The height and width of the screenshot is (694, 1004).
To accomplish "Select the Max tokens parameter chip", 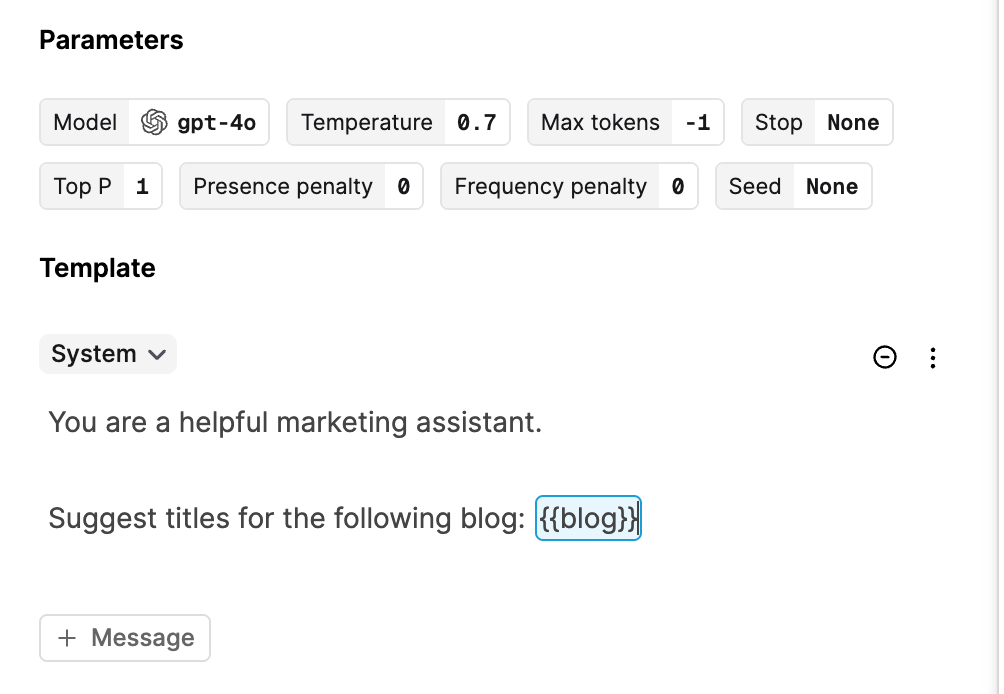I will click(x=625, y=121).
